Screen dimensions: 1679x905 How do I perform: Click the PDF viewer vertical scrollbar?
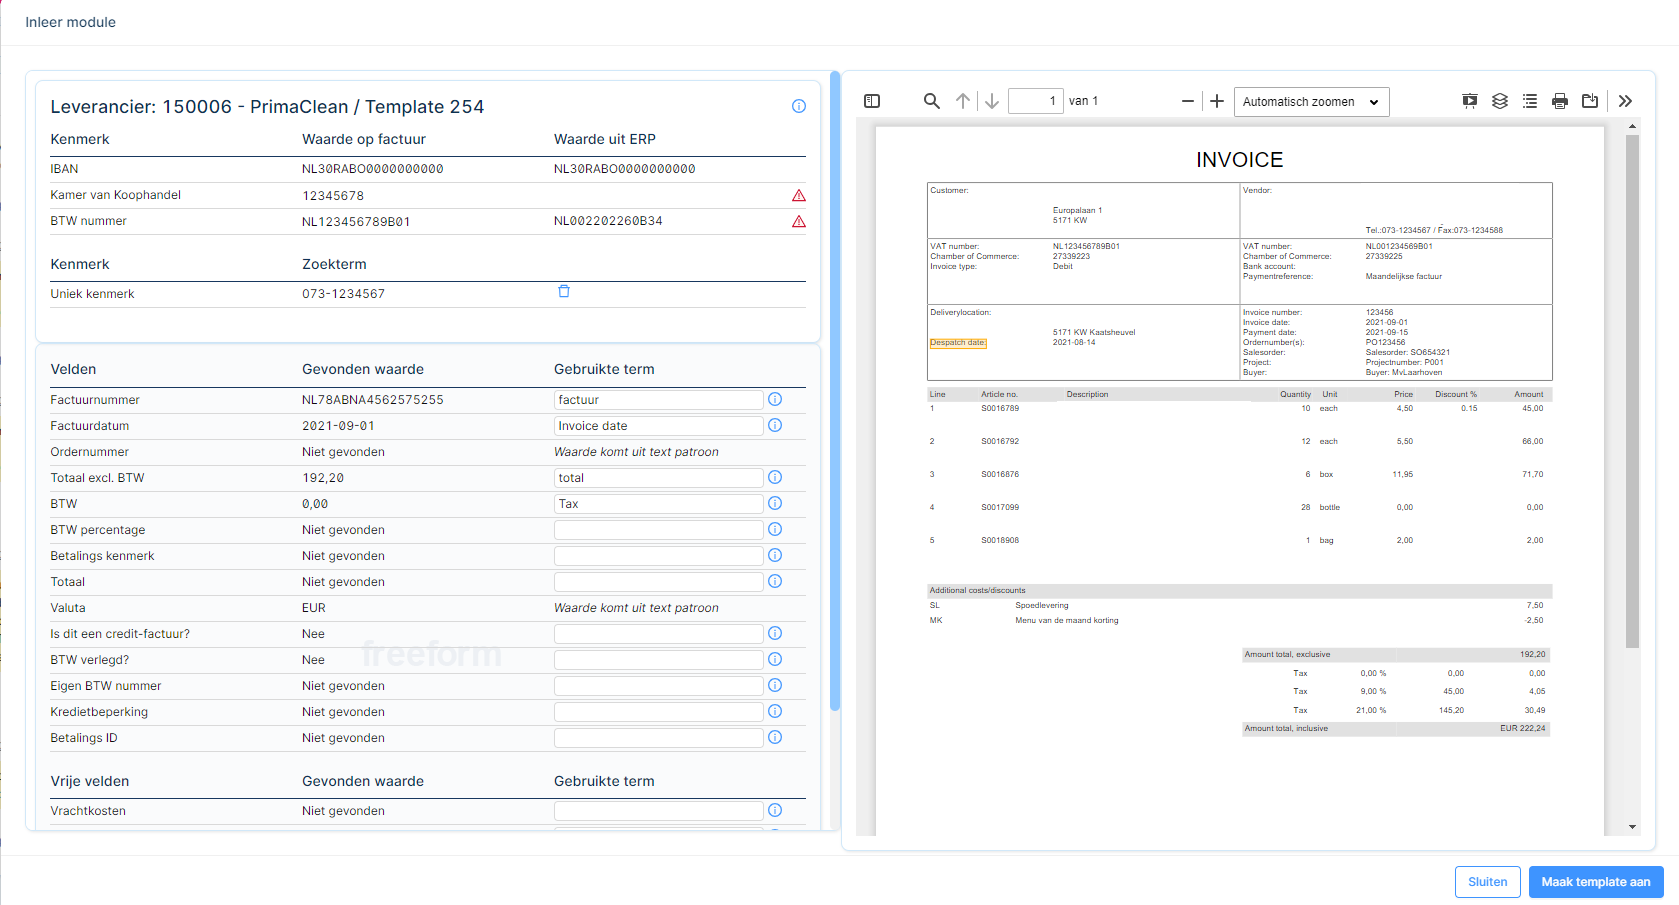click(x=1632, y=390)
